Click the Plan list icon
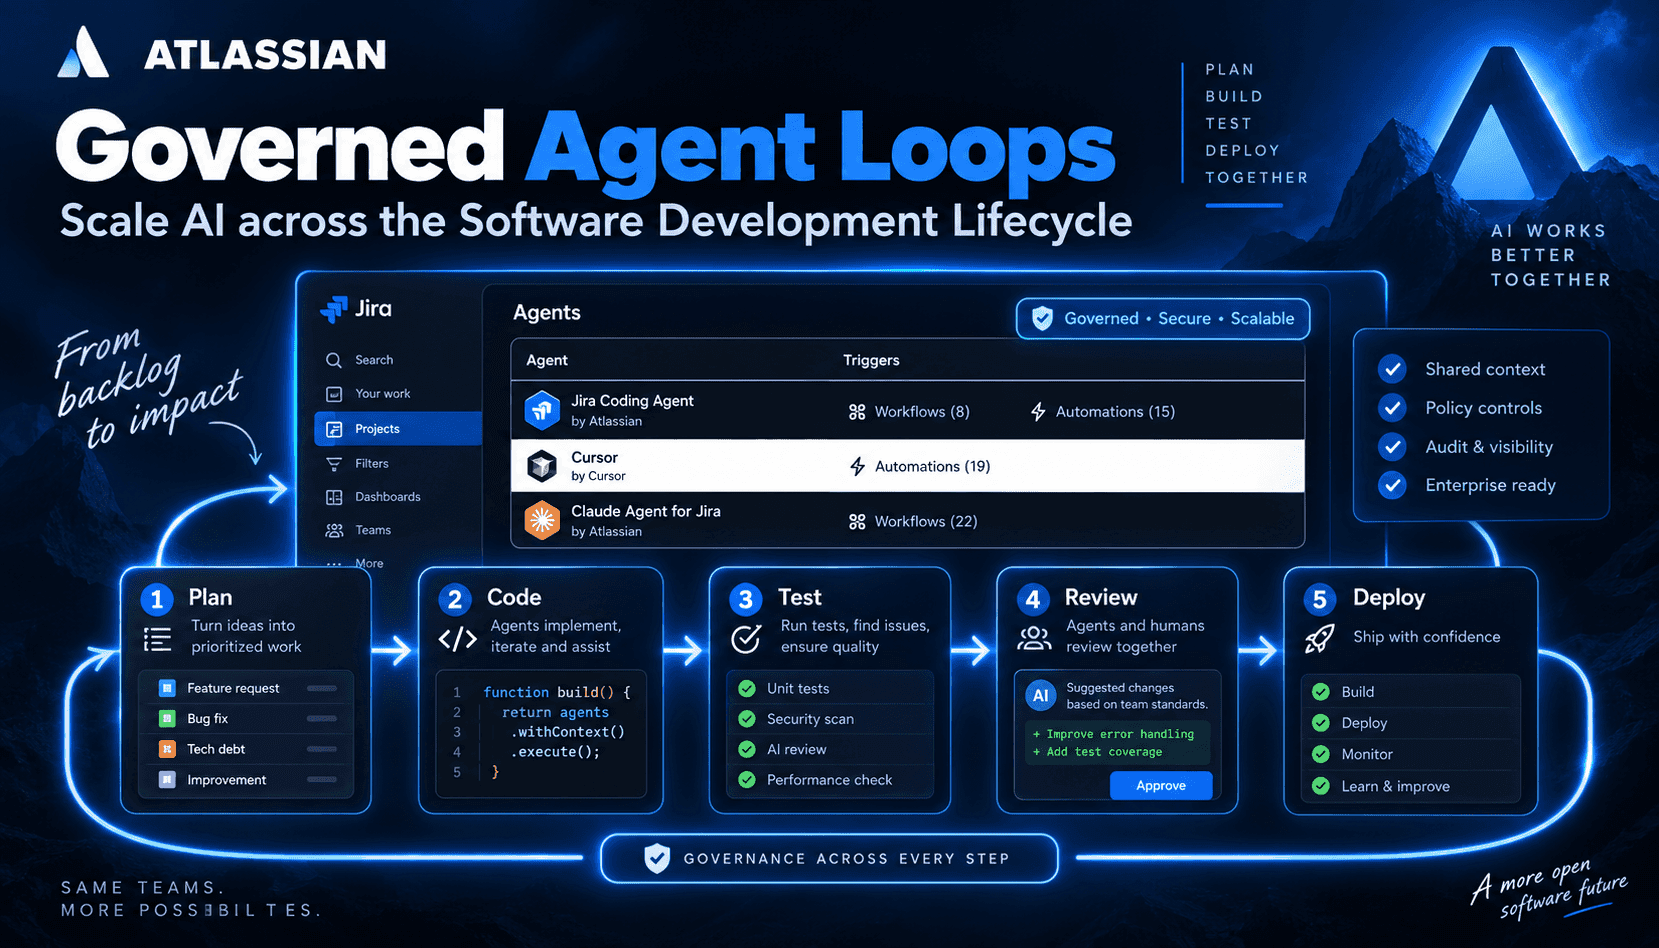 coord(158,639)
